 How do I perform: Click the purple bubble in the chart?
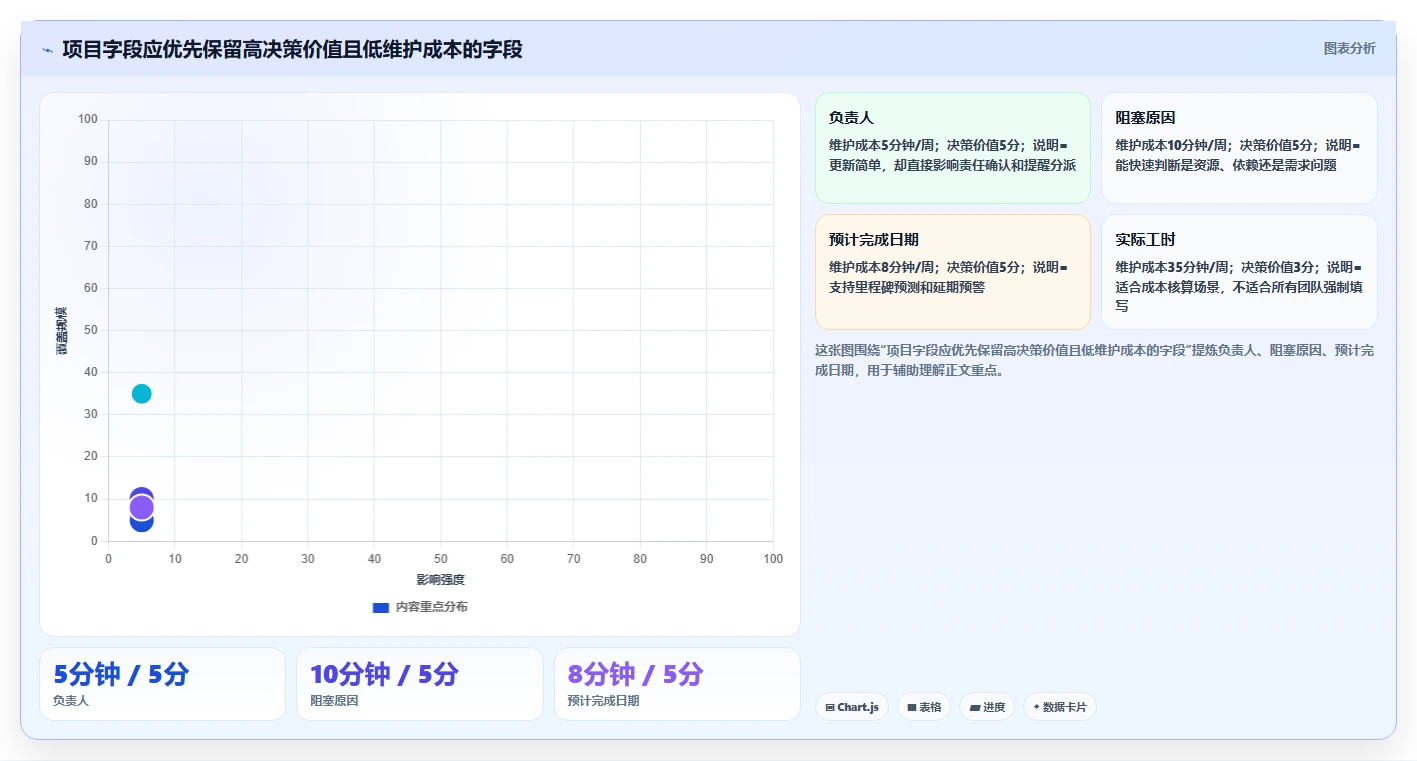tap(142, 508)
